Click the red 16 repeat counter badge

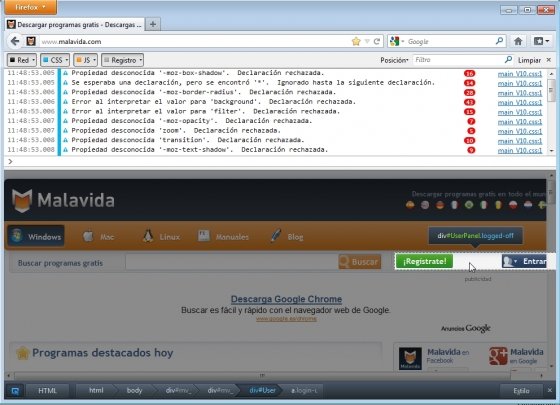coord(469,74)
